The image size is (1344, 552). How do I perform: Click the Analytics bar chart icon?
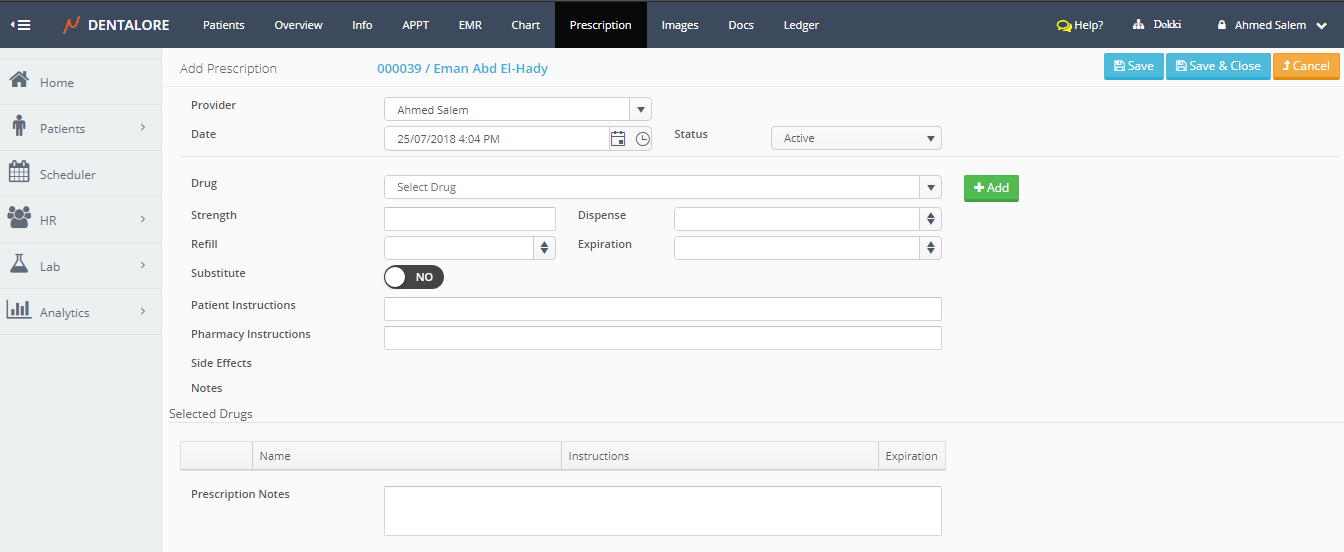pyautogui.click(x=19, y=311)
